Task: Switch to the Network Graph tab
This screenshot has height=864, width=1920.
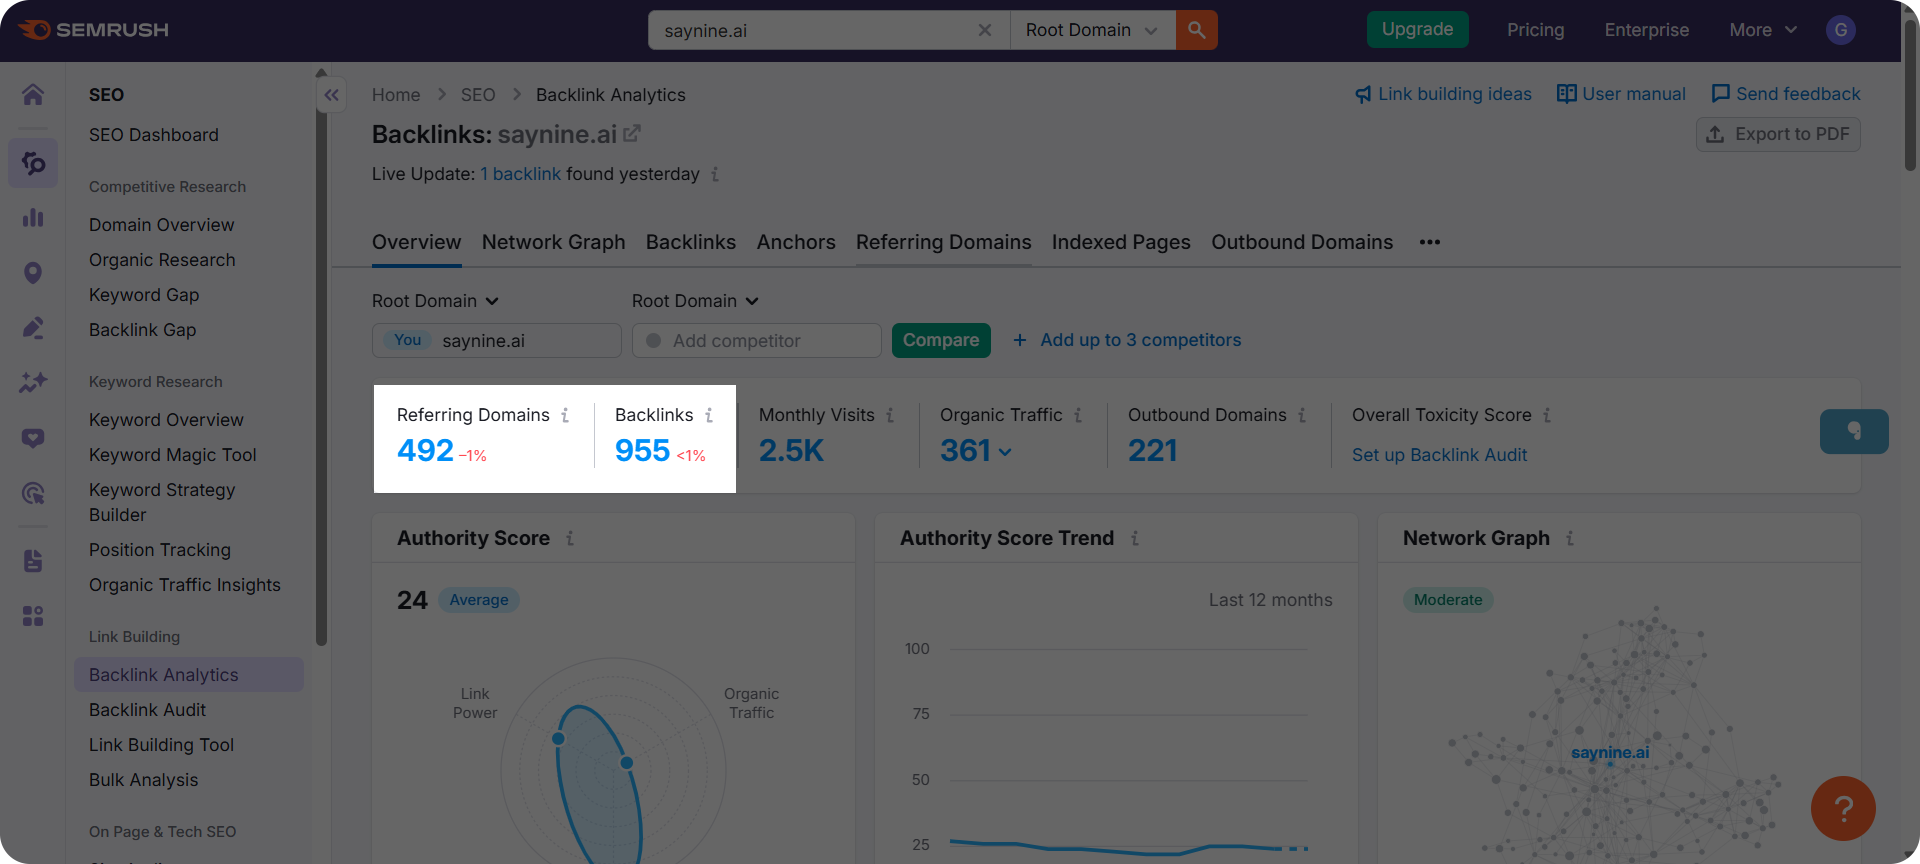Action: (x=553, y=242)
